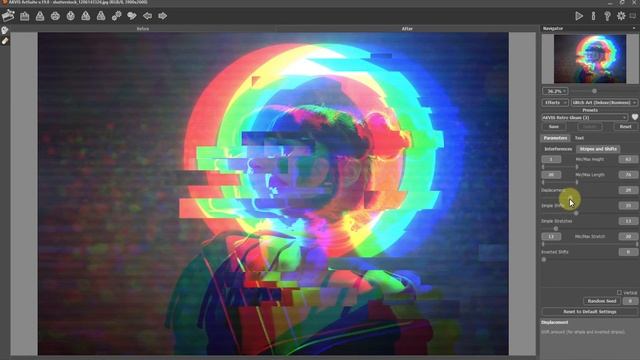
Task: Click the Displacement slider track
Action: 590,198
